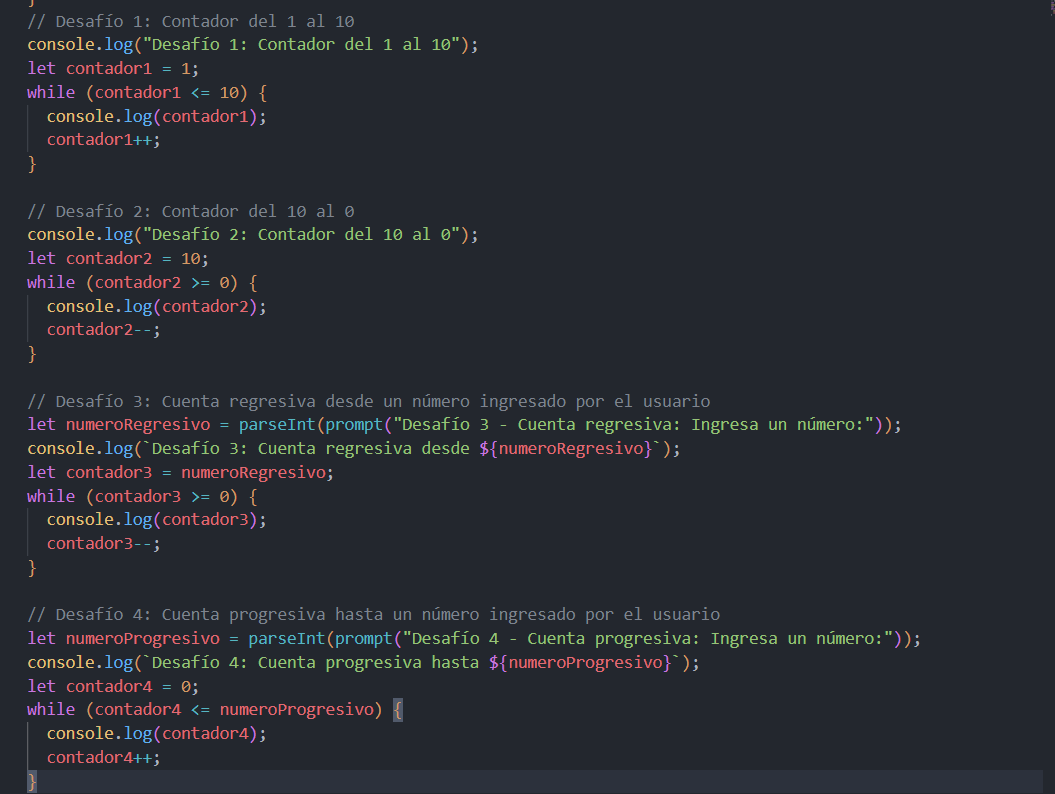This screenshot has width=1055, height=794.
Task: Click the statement 'console.log(contador2);'
Action: click(157, 306)
